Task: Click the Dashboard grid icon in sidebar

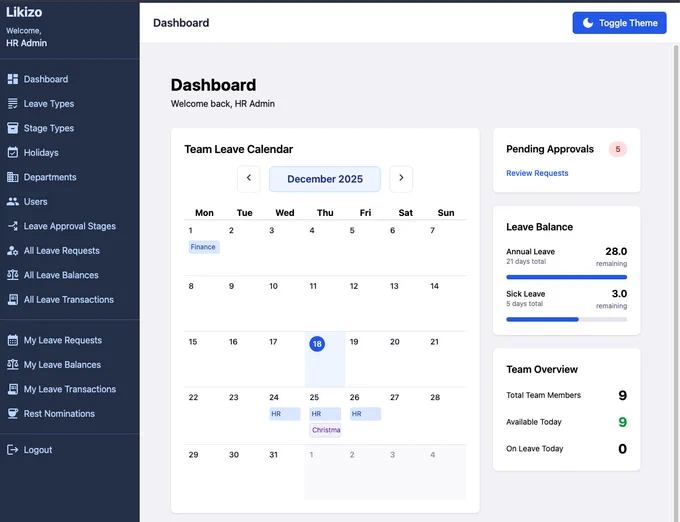Action: tap(13, 79)
